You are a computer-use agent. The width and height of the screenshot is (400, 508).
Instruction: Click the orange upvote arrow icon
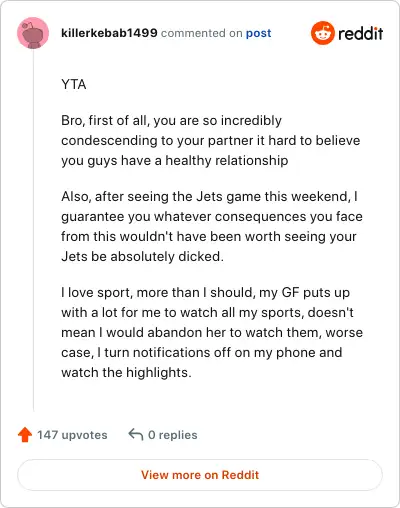[25, 435]
